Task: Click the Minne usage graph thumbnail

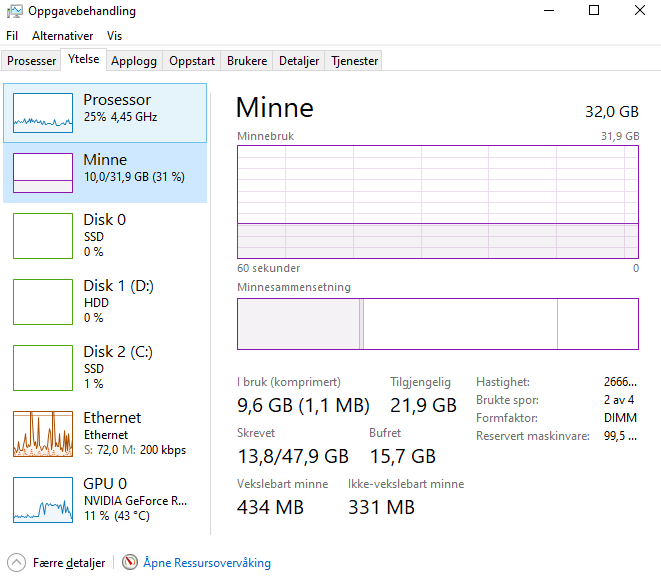Action: tap(42, 173)
